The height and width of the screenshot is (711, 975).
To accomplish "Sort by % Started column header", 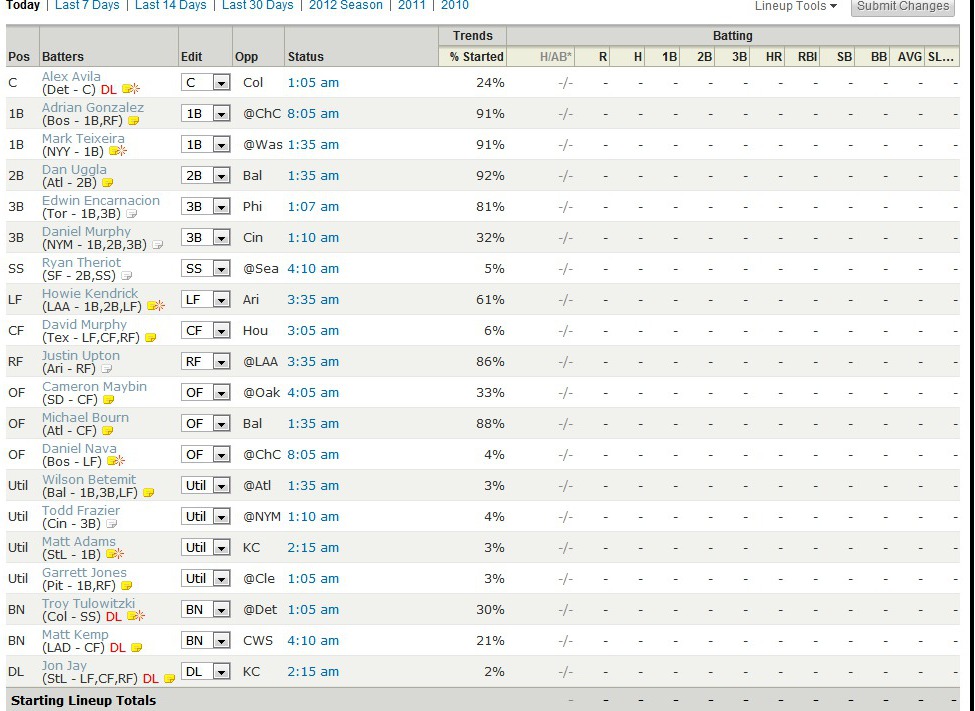I will [x=477, y=57].
